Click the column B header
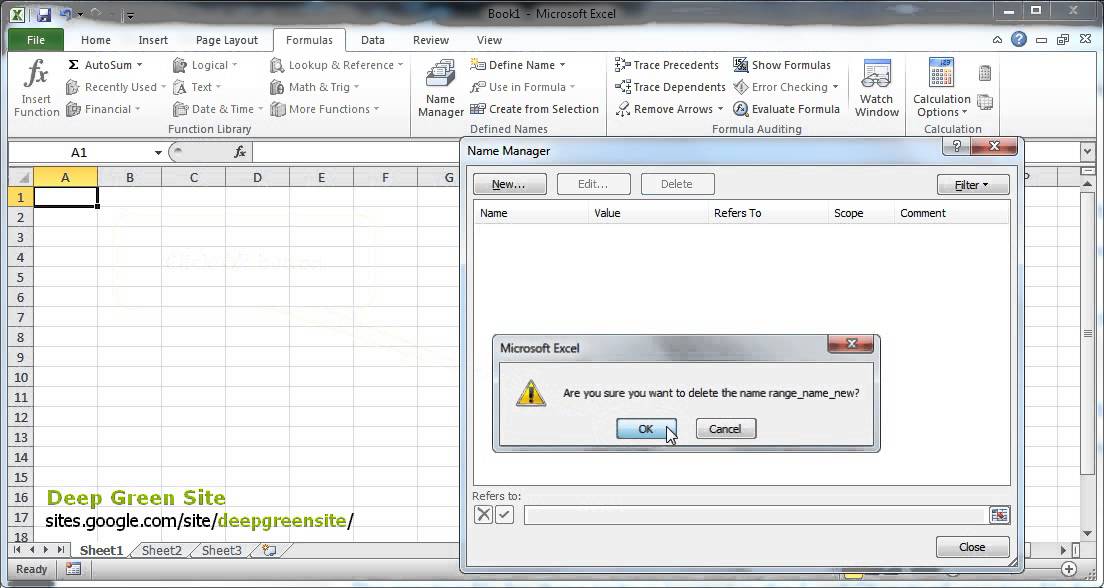 (130, 178)
